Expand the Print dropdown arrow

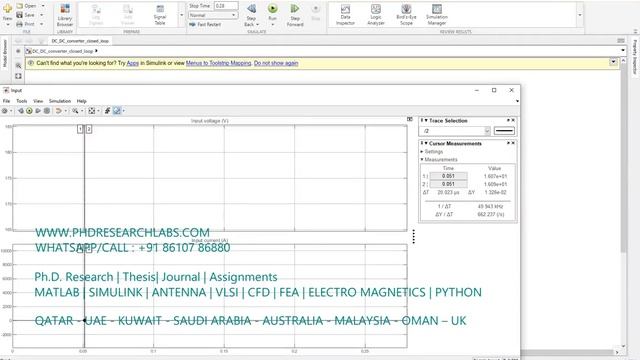(42, 24)
